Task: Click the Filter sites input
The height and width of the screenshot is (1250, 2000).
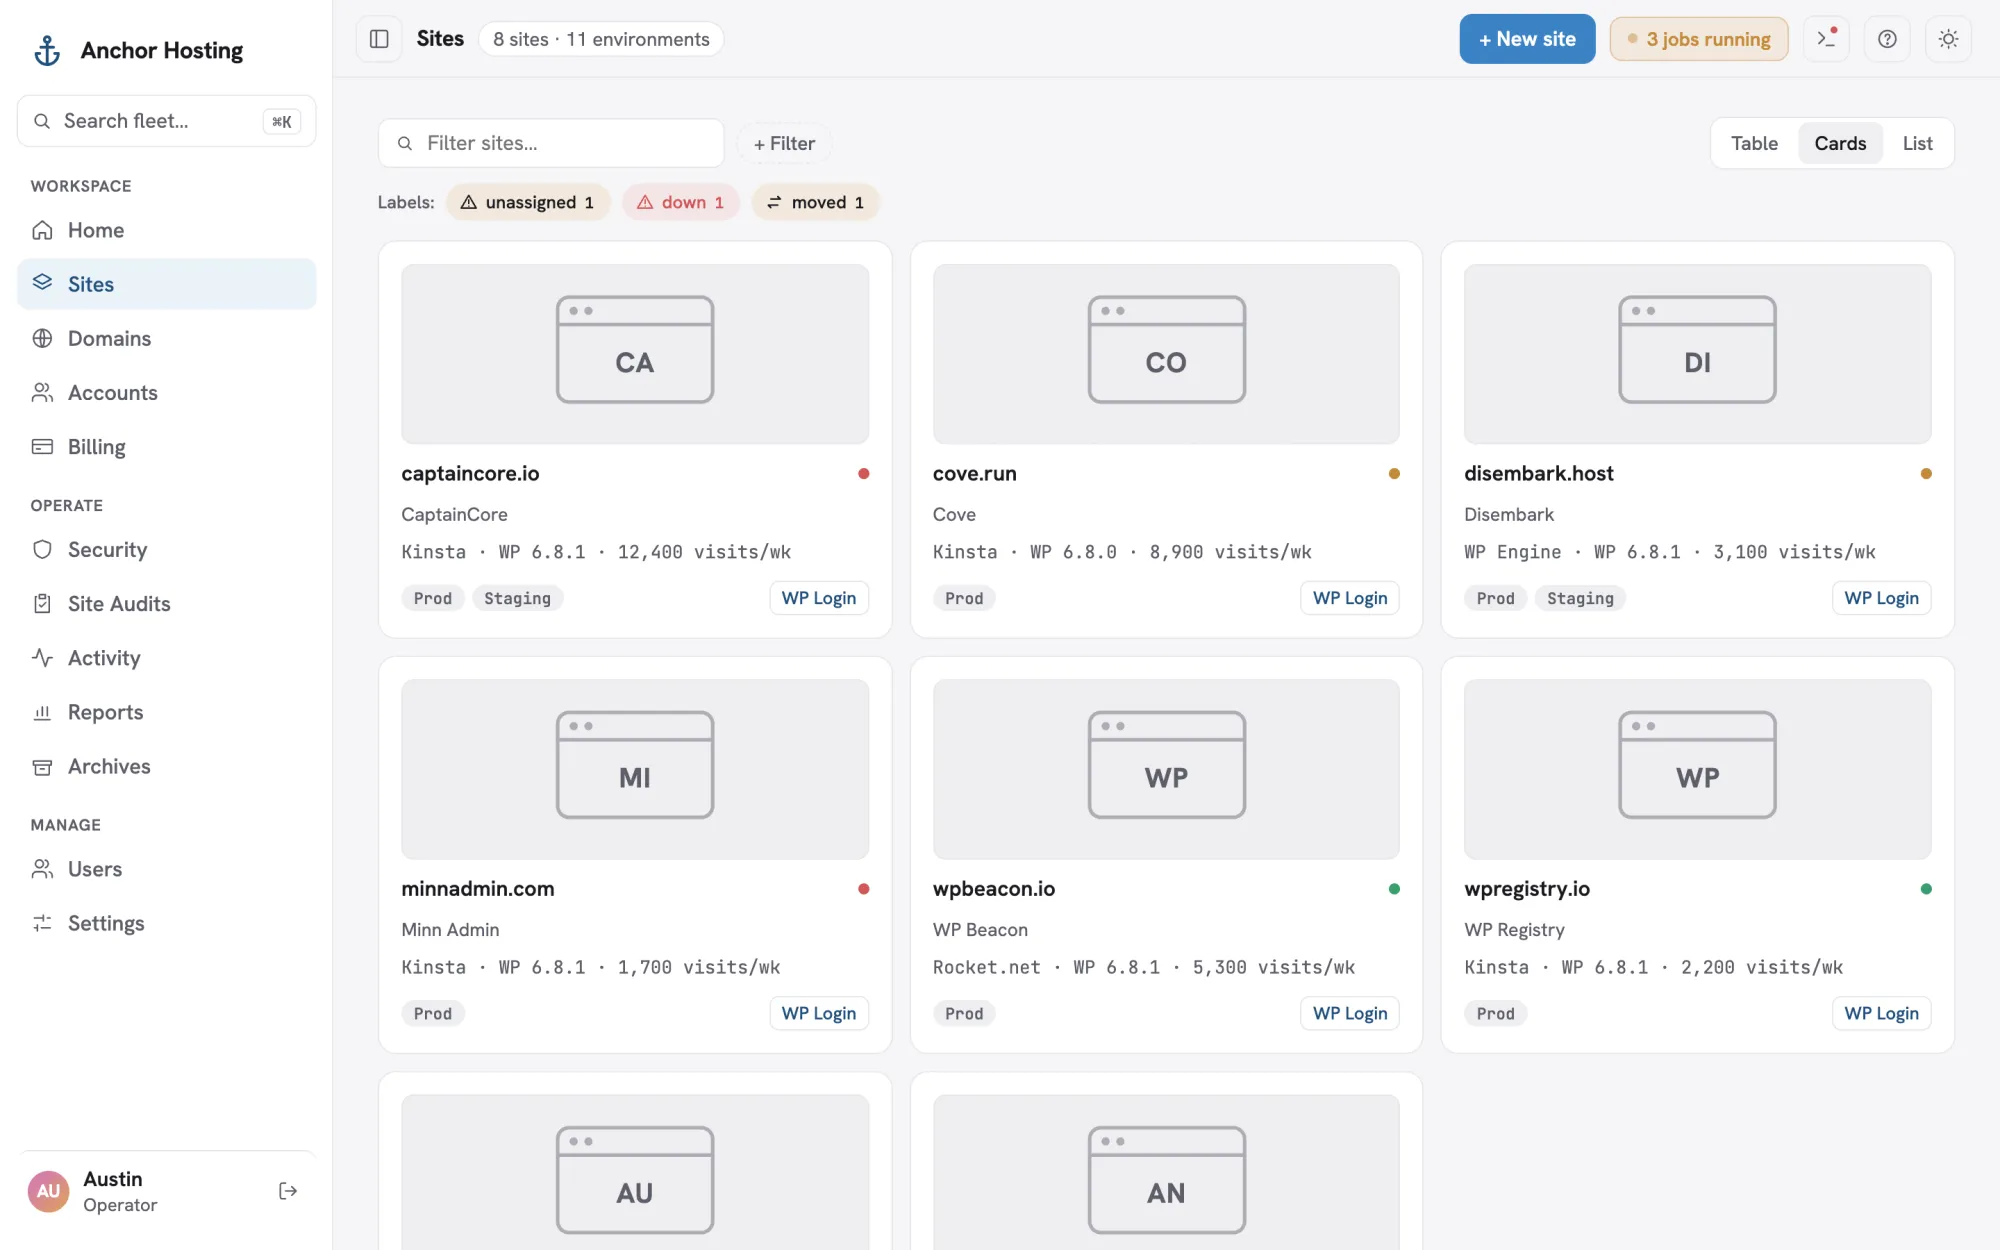Action: [x=551, y=143]
